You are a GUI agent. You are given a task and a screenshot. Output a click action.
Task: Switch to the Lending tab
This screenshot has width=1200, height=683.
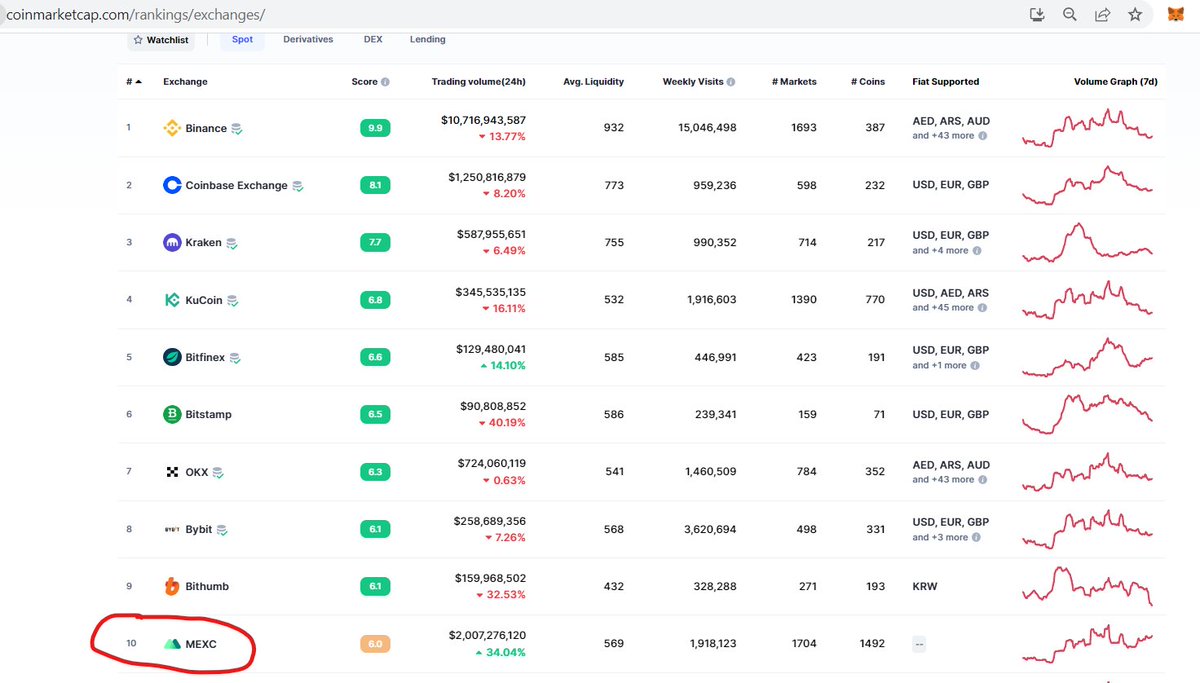427,40
